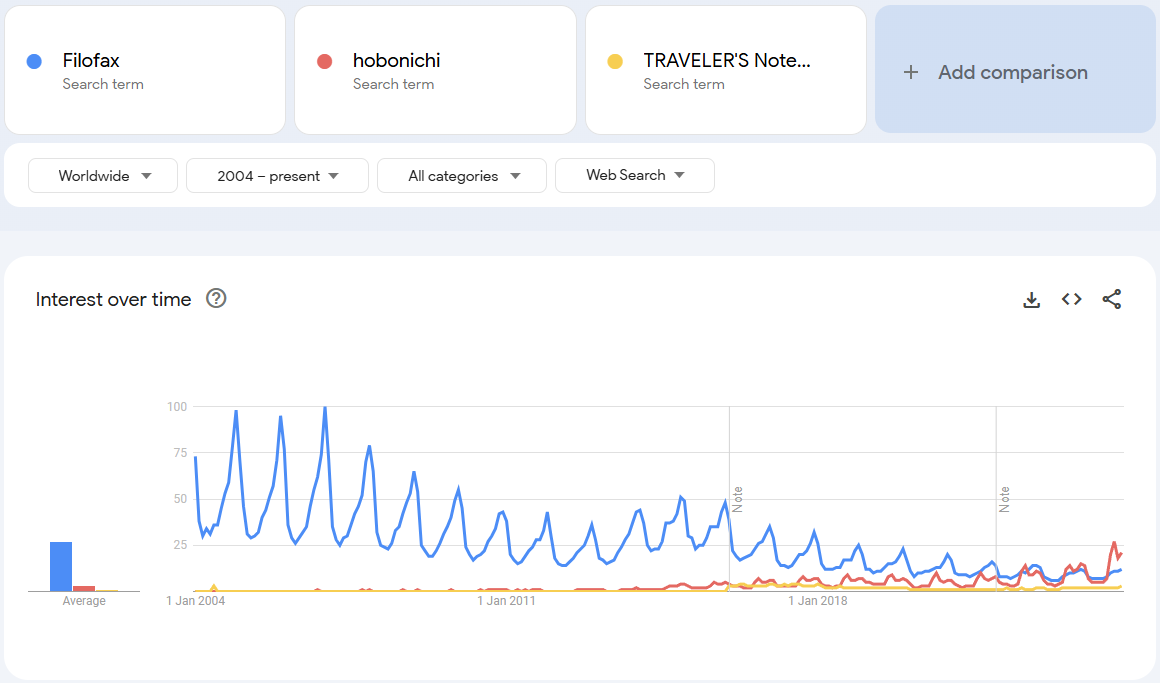Share the interest over time chart
Image resolution: width=1160 pixels, height=683 pixels.
point(1111,299)
